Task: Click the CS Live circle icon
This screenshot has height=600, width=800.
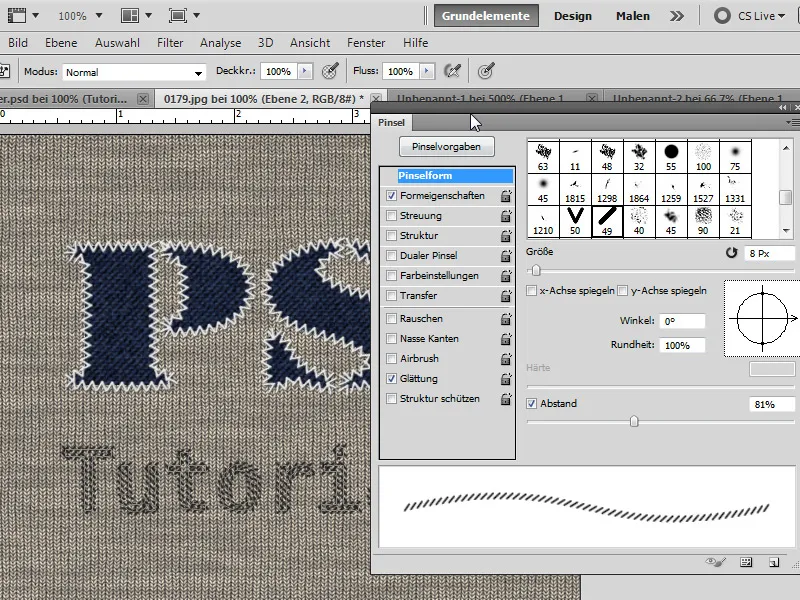Action: (x=722, y=16)
